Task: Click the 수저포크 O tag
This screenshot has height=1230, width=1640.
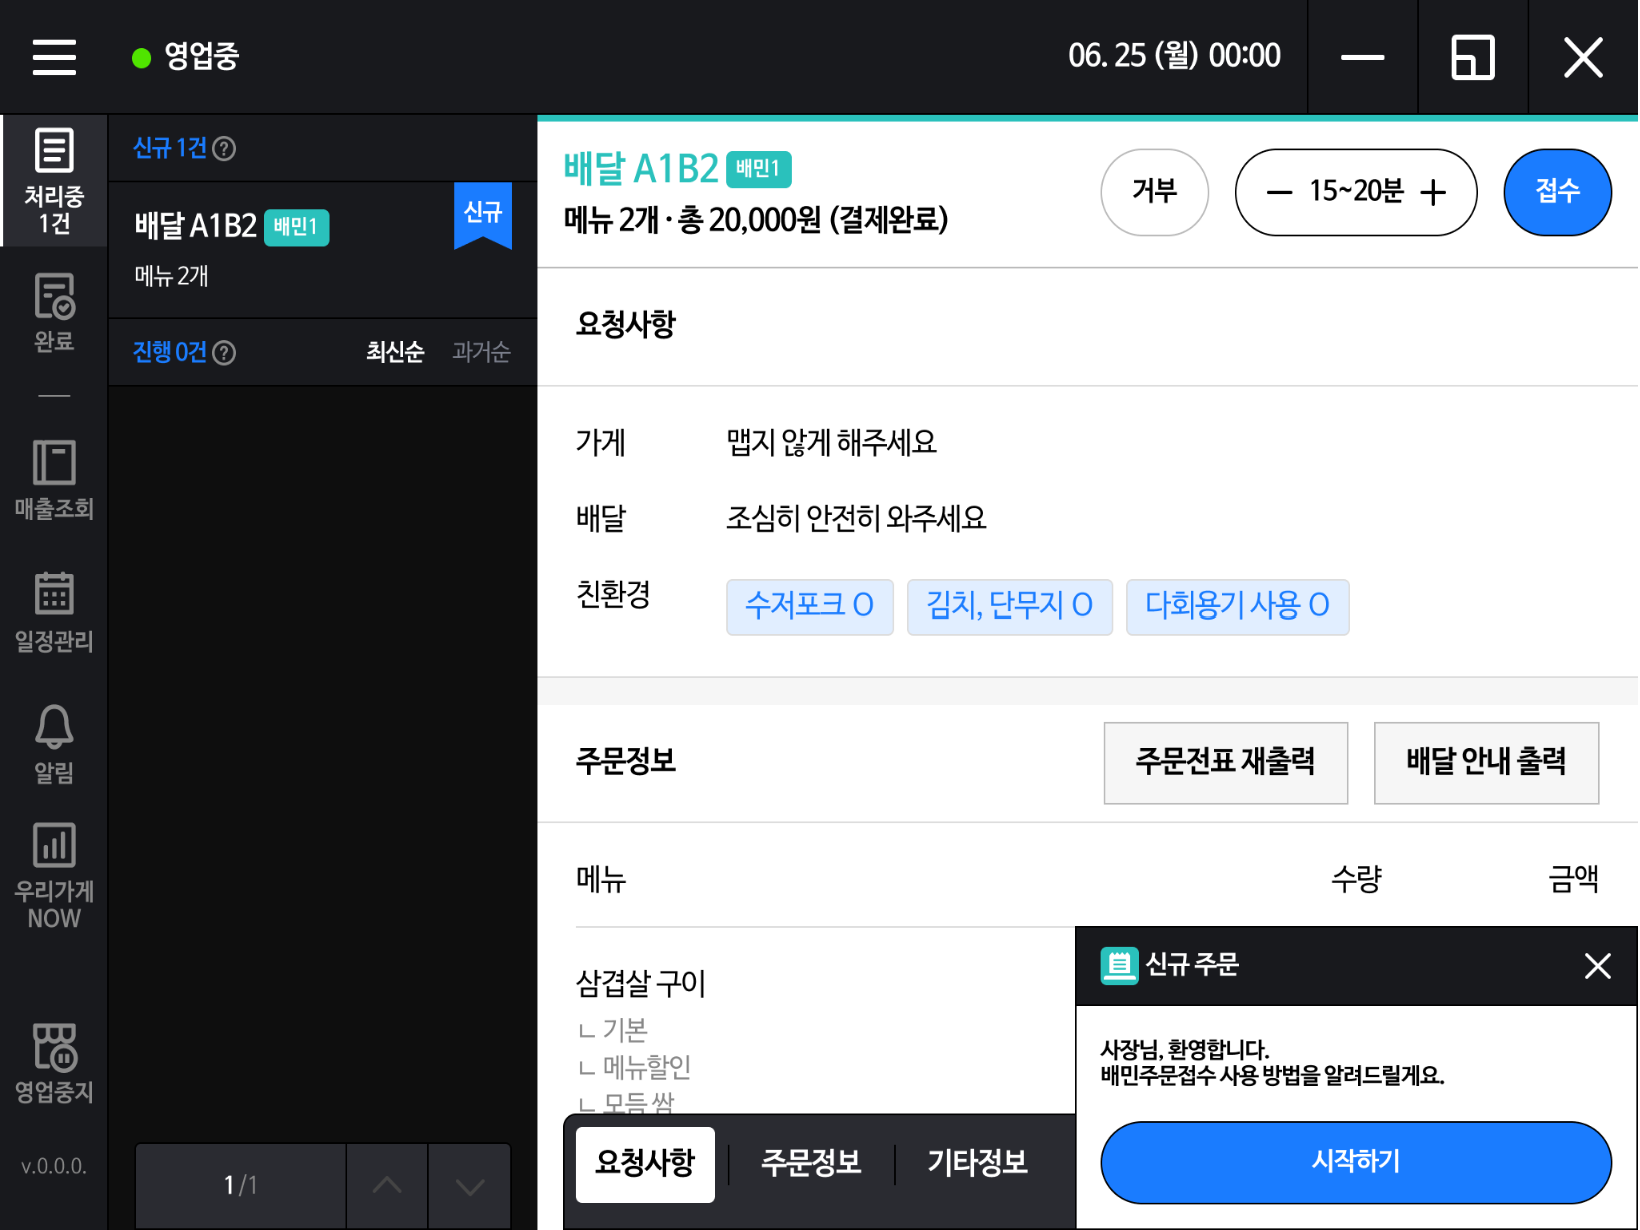Action: (809, 607)
